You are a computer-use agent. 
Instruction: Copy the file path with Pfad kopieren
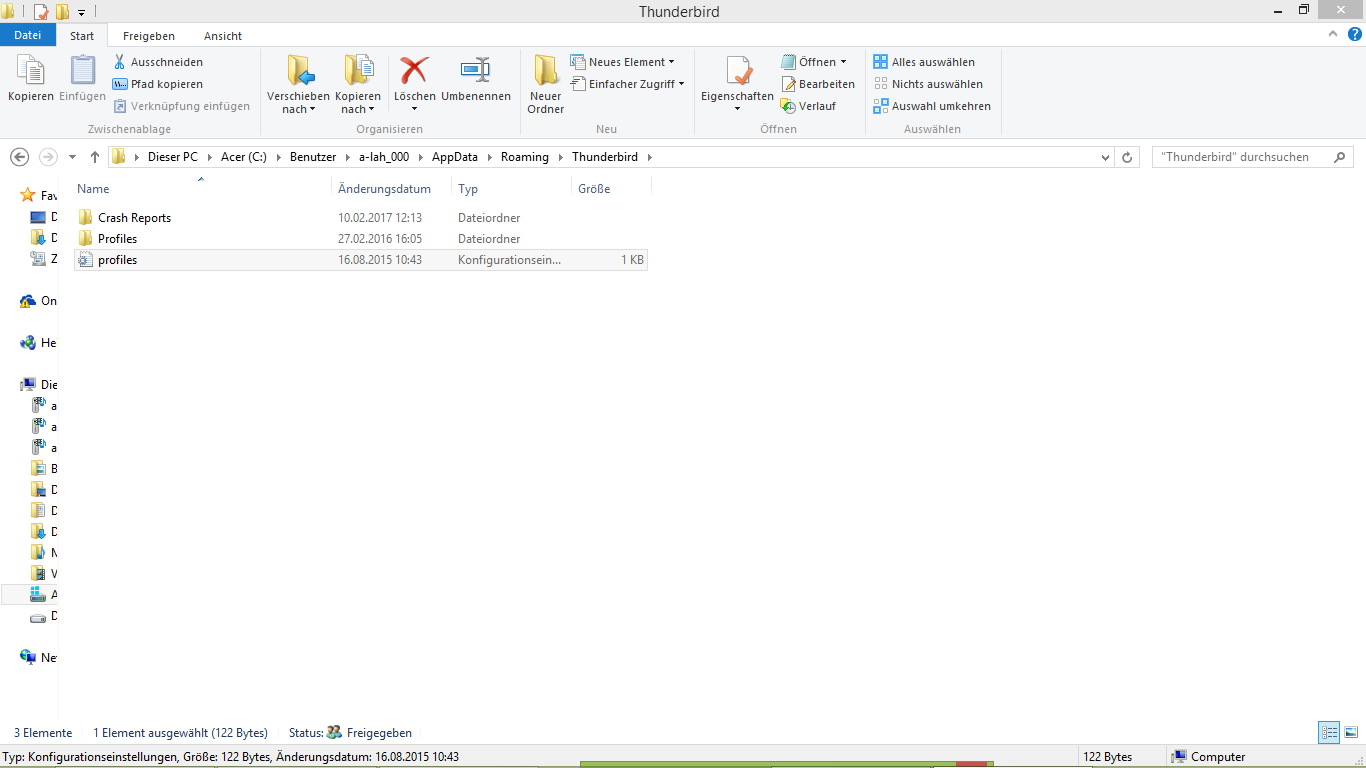158,84
